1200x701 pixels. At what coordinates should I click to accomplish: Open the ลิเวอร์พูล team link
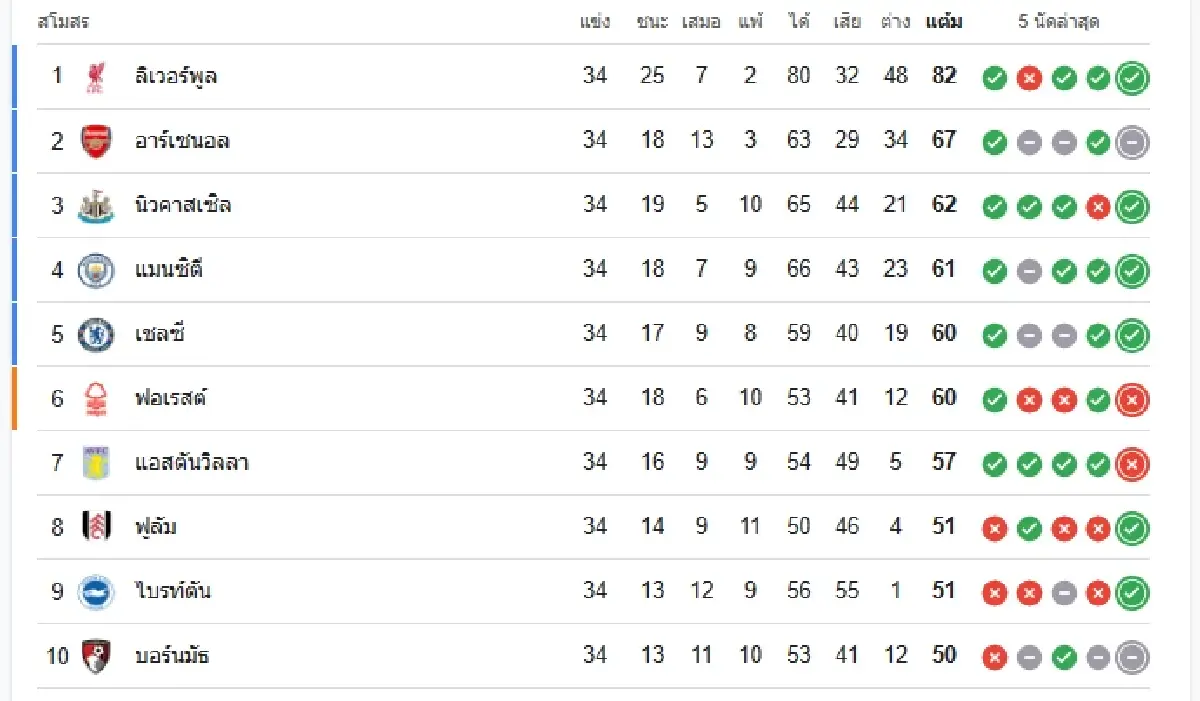(x=176, y=76)
